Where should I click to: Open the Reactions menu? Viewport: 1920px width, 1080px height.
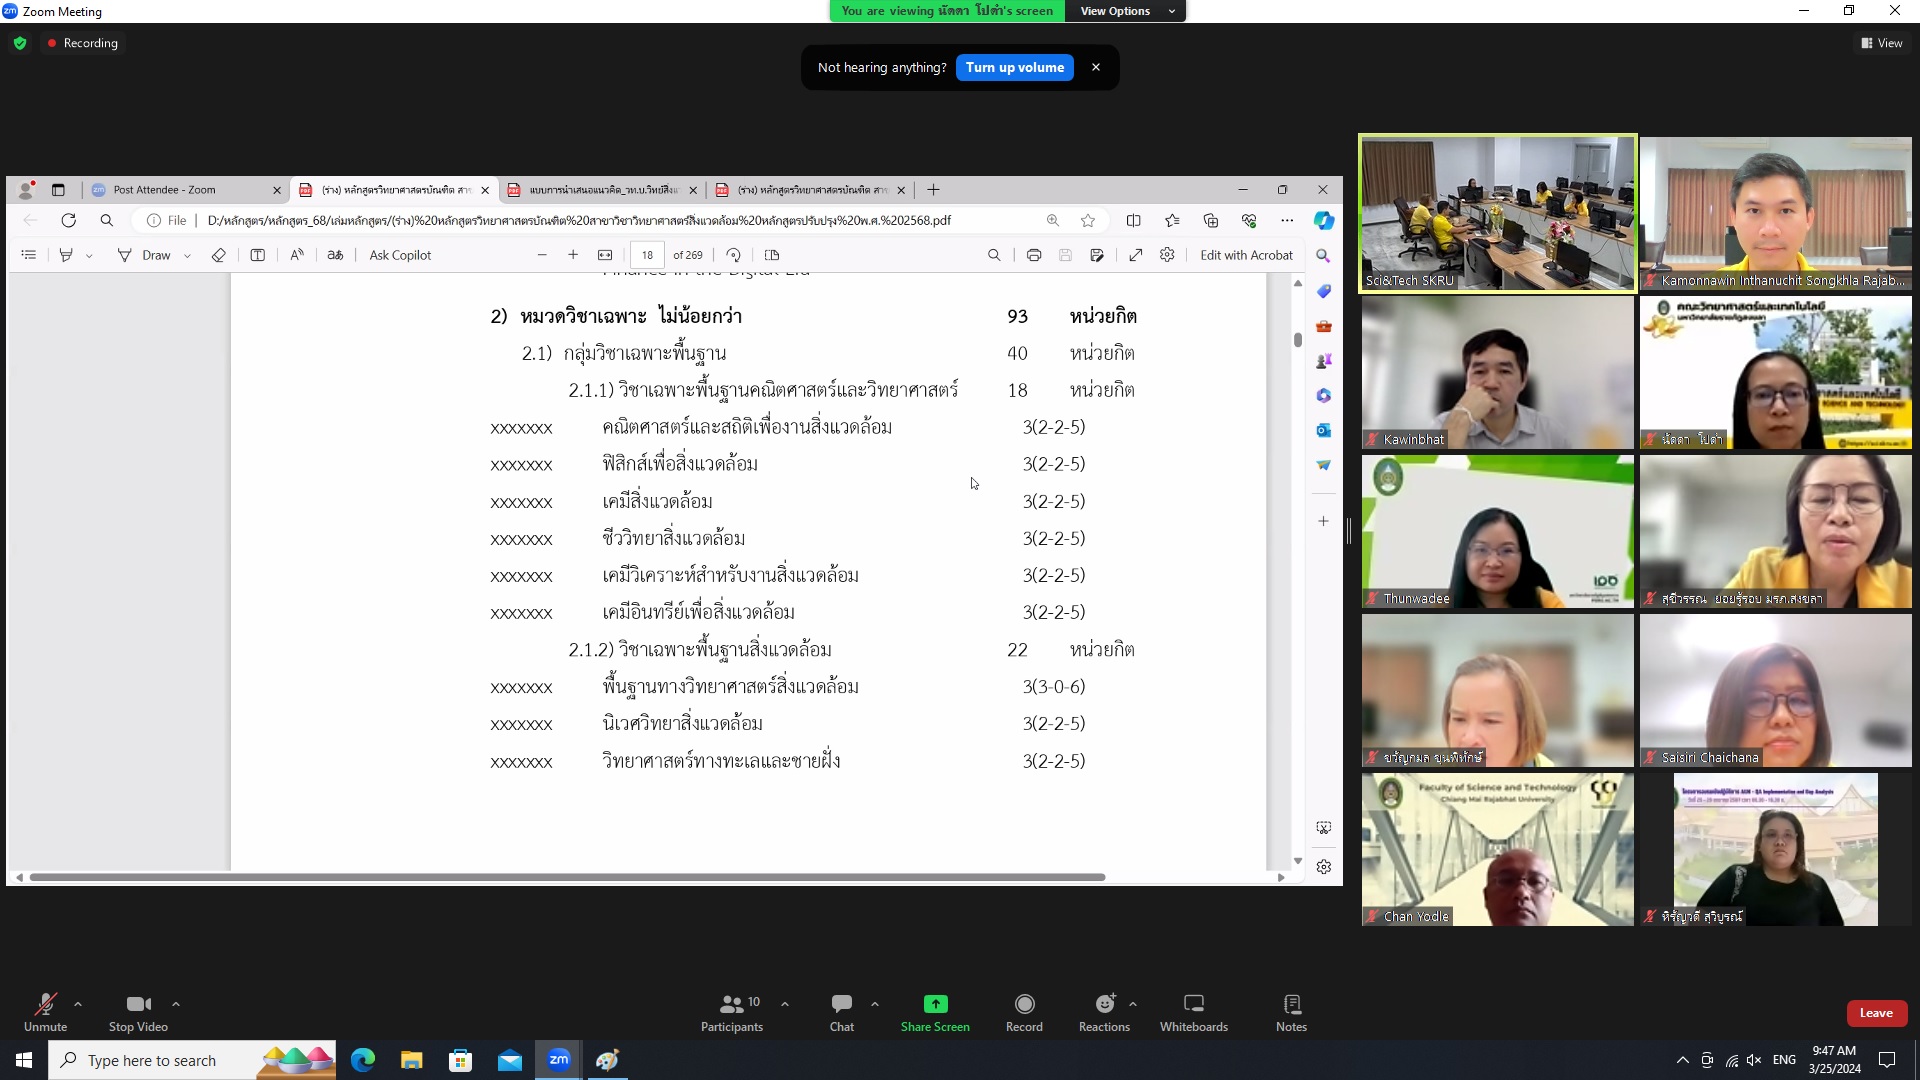pyautogui.click(x=1104, y=1012)
